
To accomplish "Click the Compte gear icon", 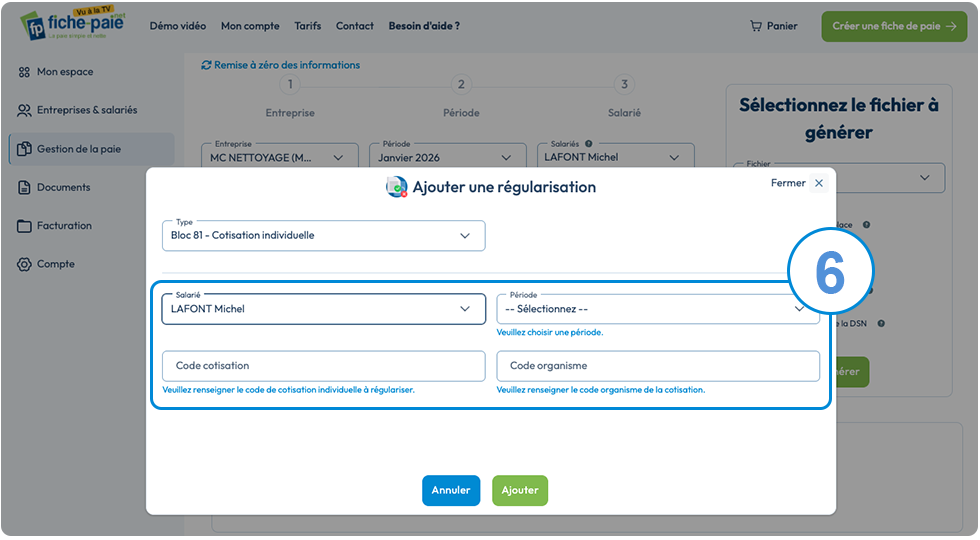I will (x=24, y=264).
